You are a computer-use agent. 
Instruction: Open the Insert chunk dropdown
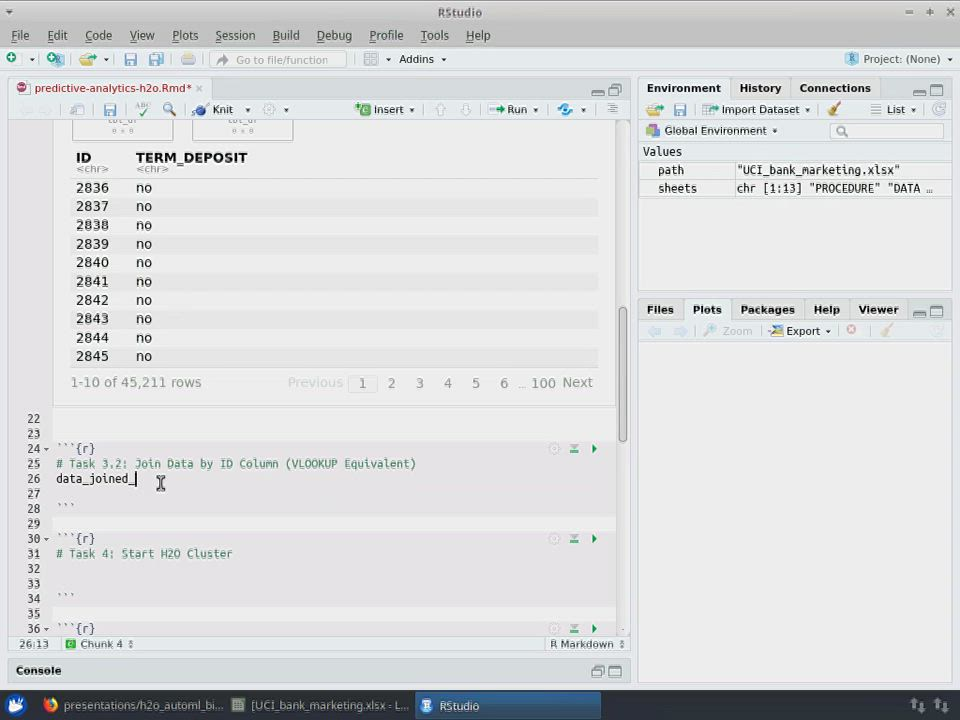[x=386, y=110]
